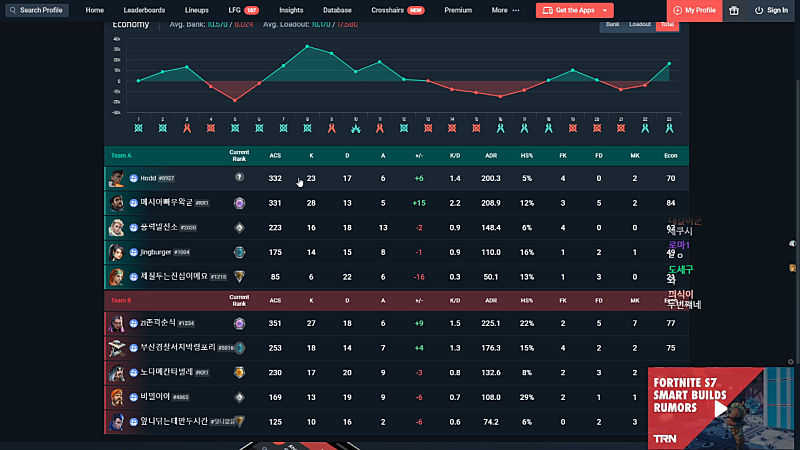The image size is (800, 450).
Task: Open the Leaderboards nav item
Action: 144,10
